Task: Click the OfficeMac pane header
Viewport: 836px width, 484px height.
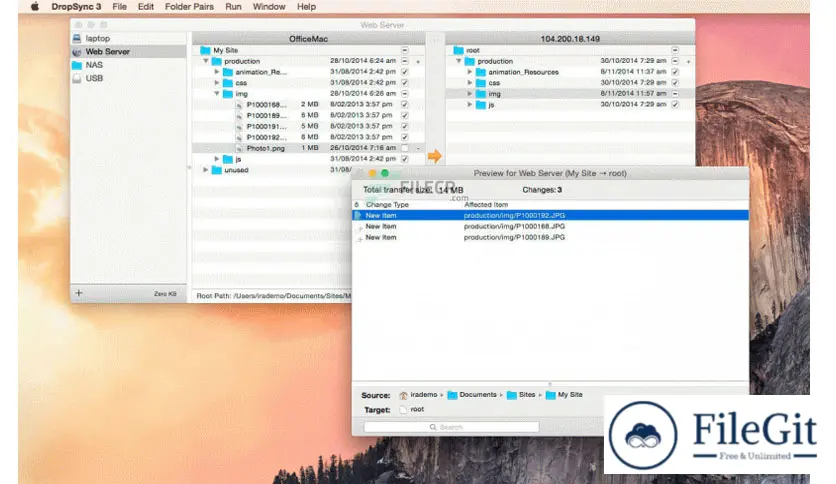Action: 308,39
